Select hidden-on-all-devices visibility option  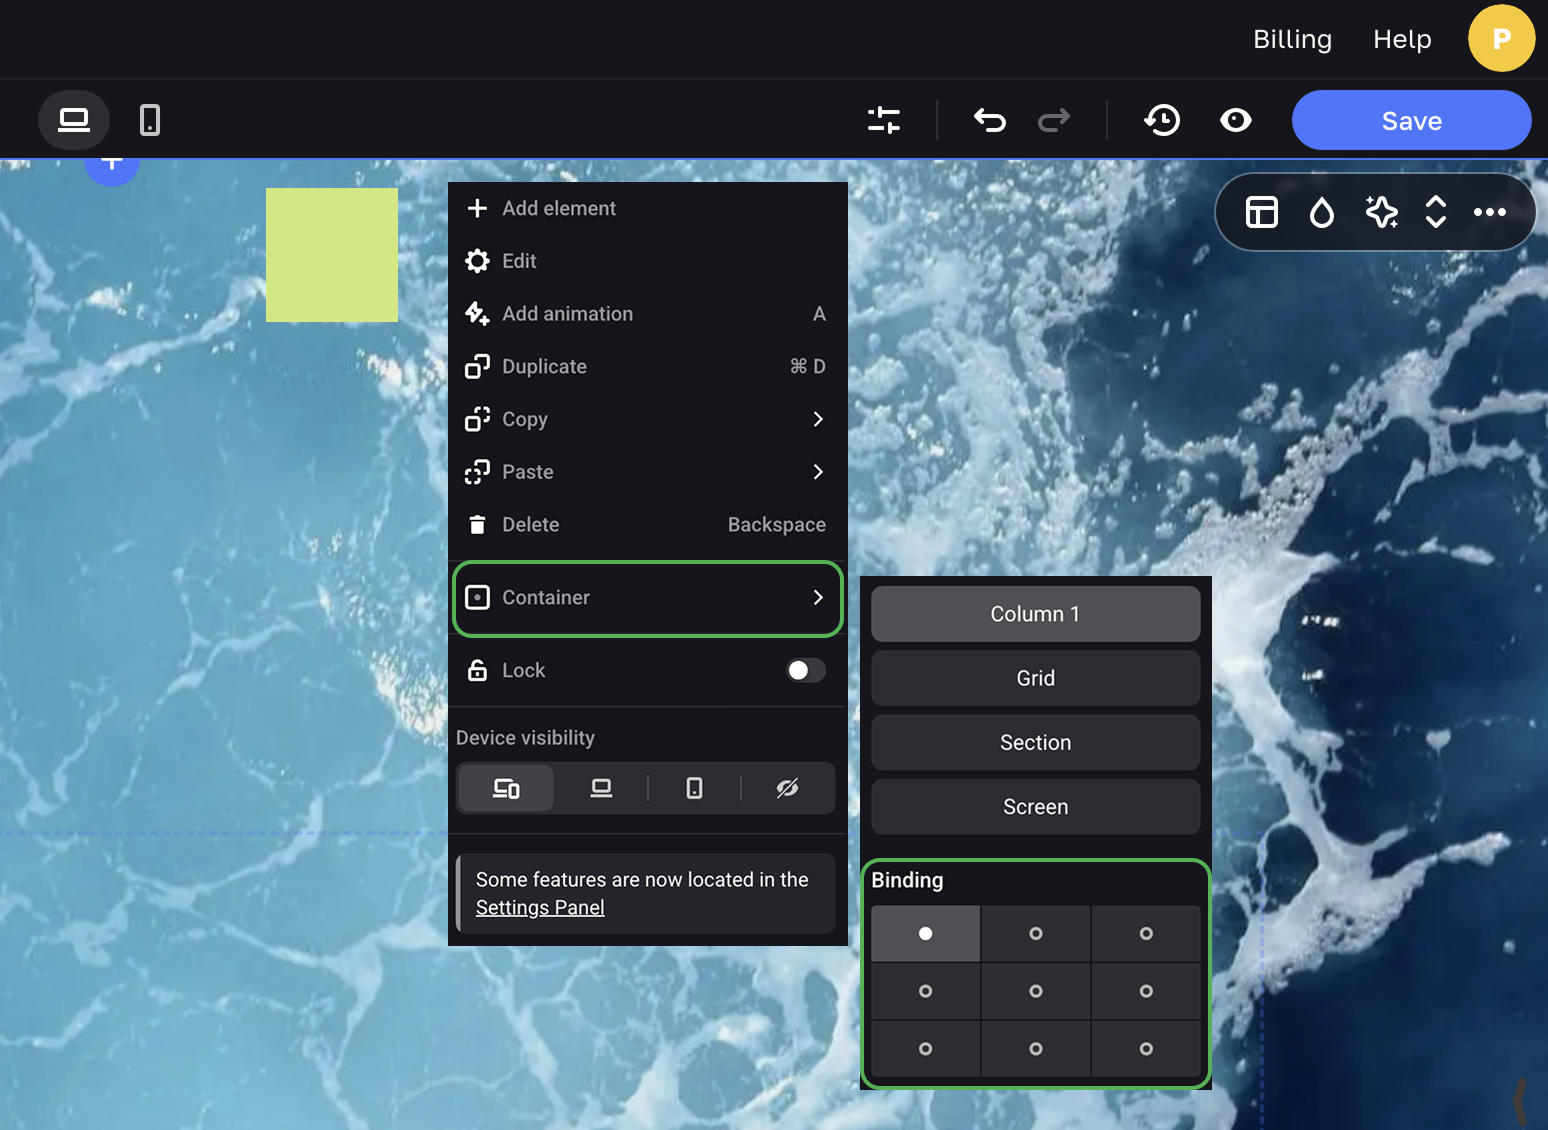(x=787, y=788)
